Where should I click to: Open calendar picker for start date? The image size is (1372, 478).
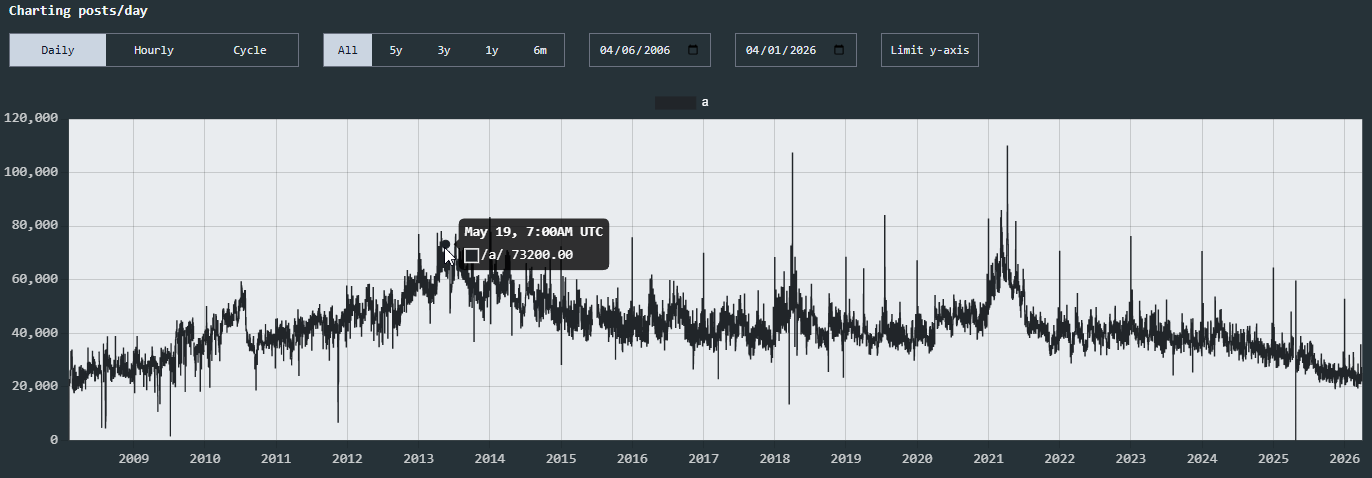tap(693, 50)
